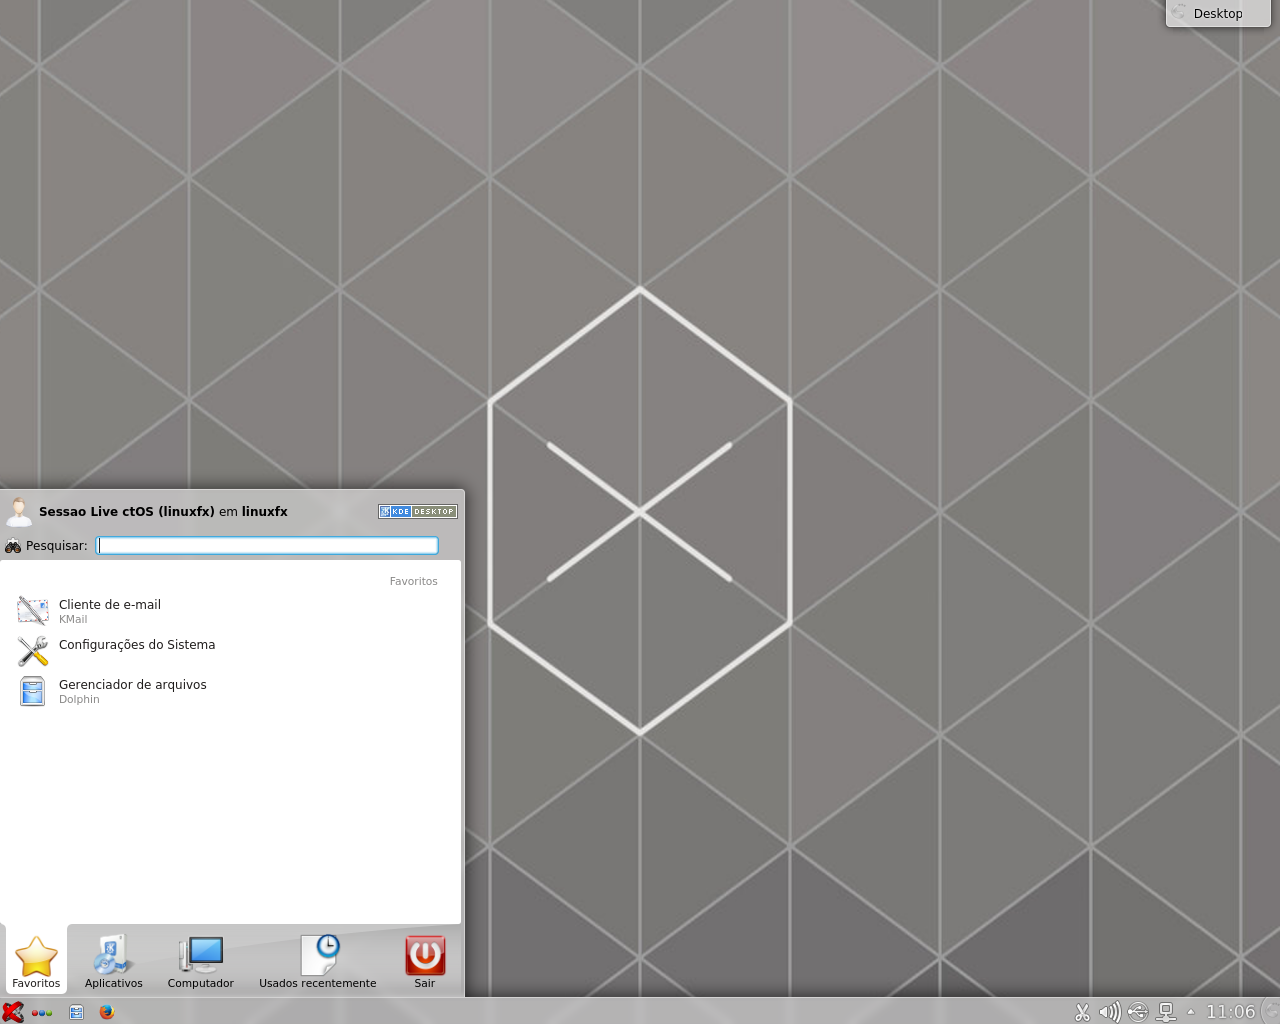Open the device notifier USB tray icon
Screen dimensions: 1280x1024
1137,1012
